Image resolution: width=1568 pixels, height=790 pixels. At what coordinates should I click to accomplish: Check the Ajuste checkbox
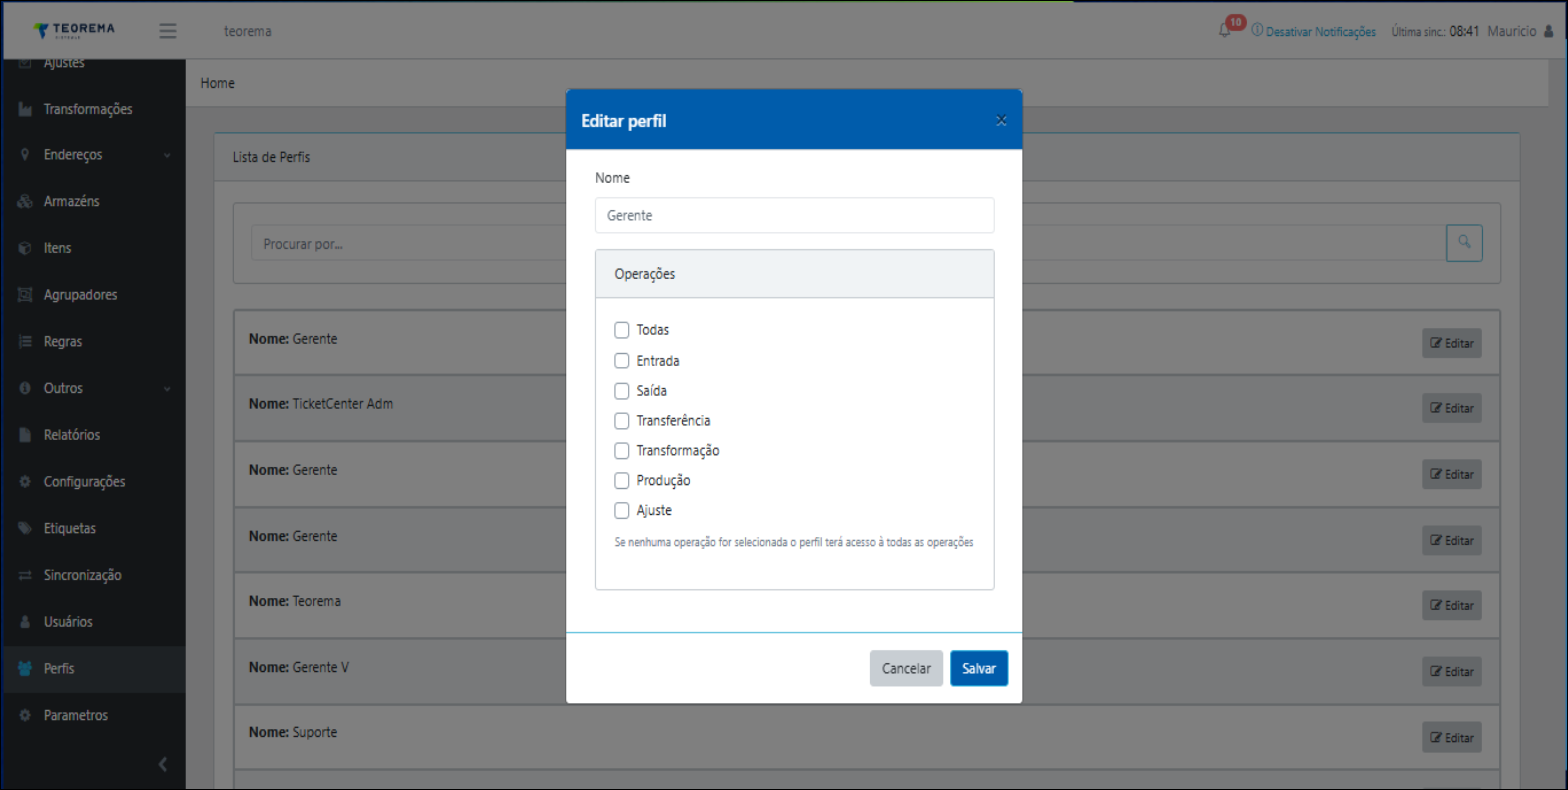click(622, 511)
